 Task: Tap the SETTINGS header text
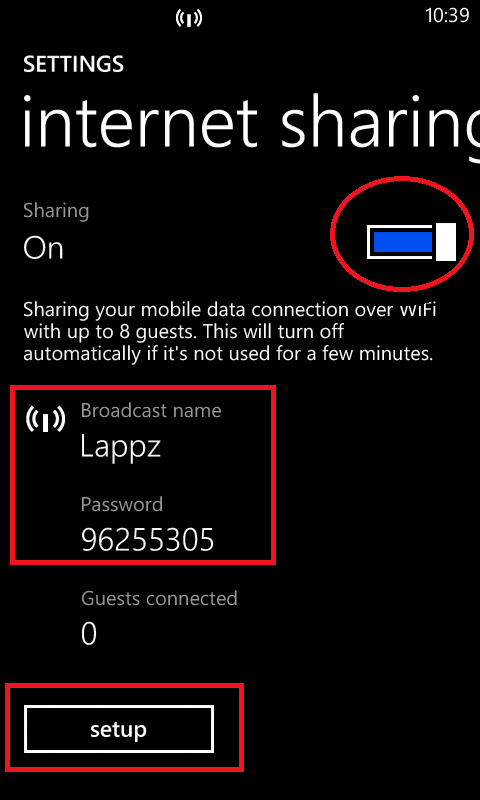73,64
